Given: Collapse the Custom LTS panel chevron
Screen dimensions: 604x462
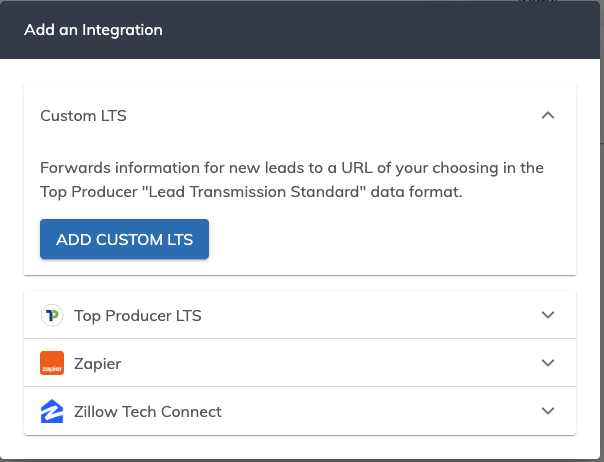Looking at the screenshot, I should click(x=547, y=116).
